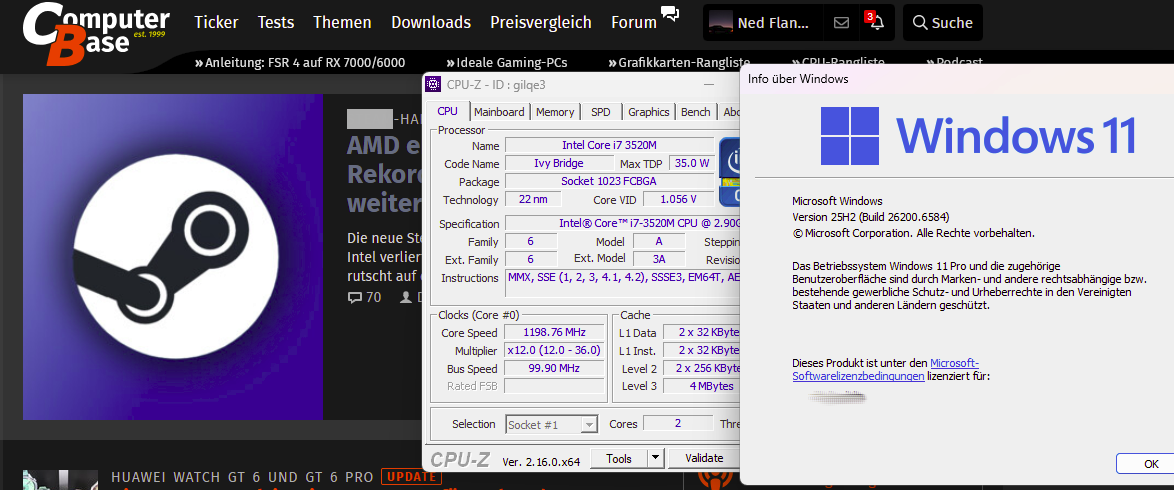
Task: Expand the Tools dropdown arrow in CPU-Z
Action: 655,458
